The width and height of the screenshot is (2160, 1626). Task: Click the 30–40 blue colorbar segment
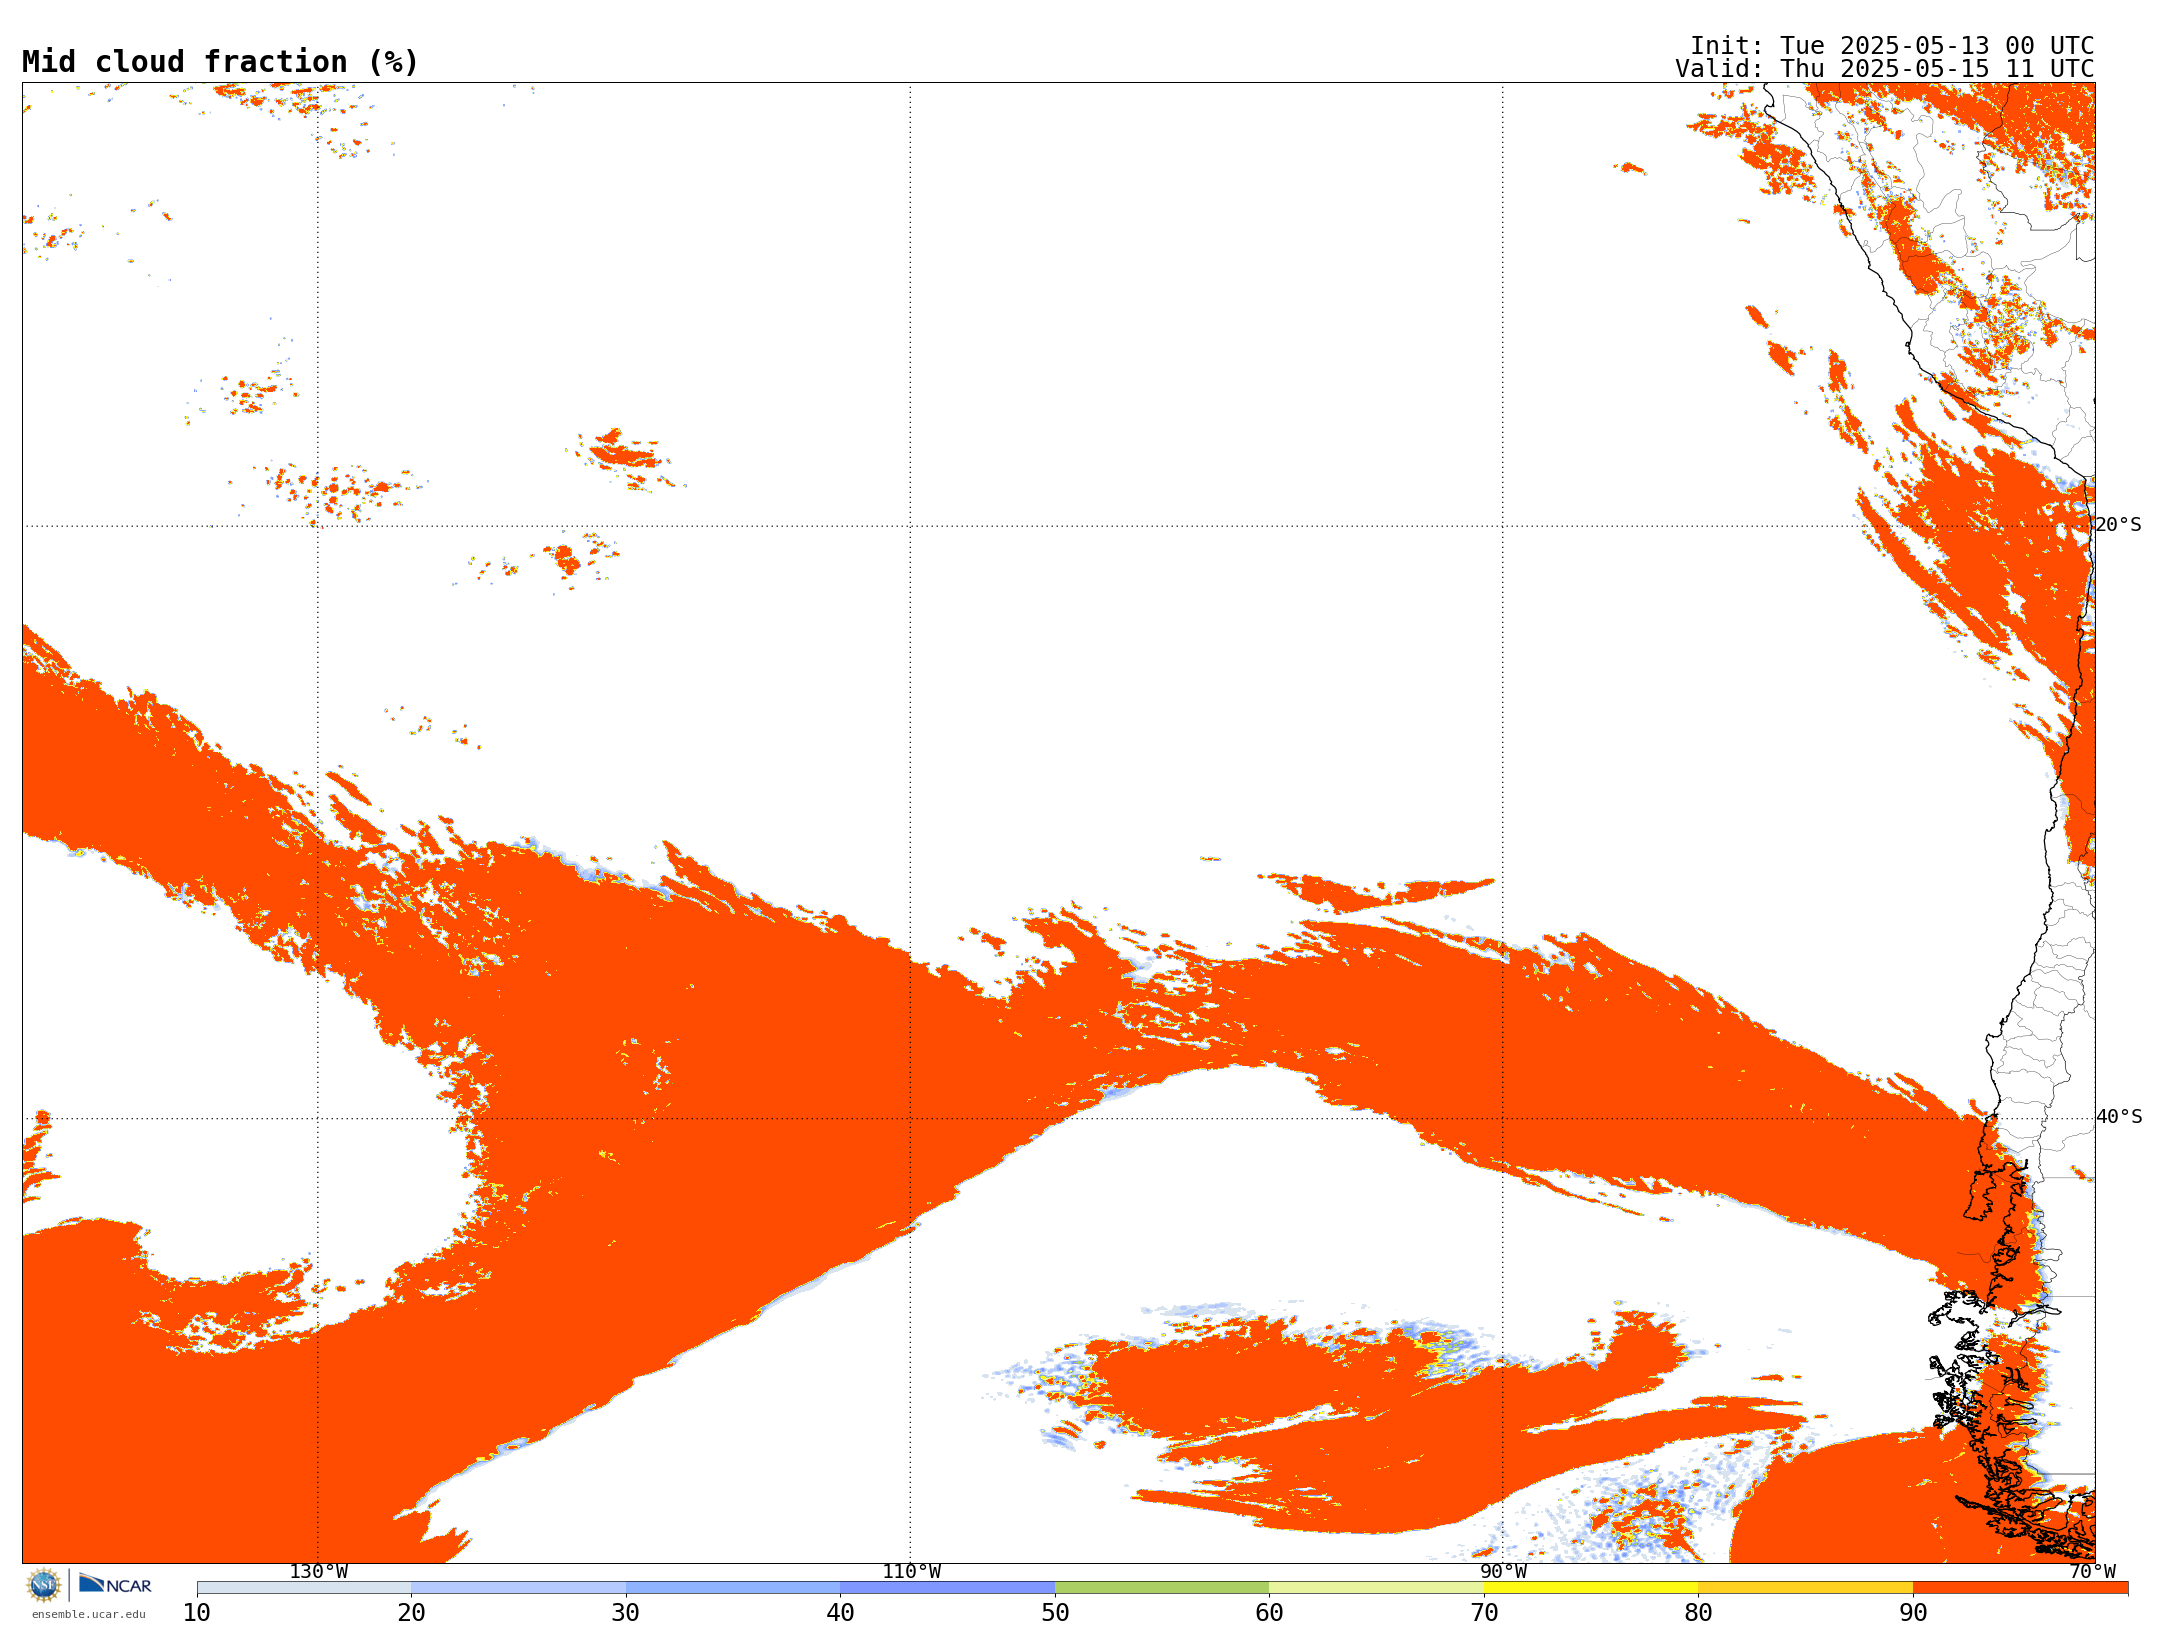(733, 1588)
